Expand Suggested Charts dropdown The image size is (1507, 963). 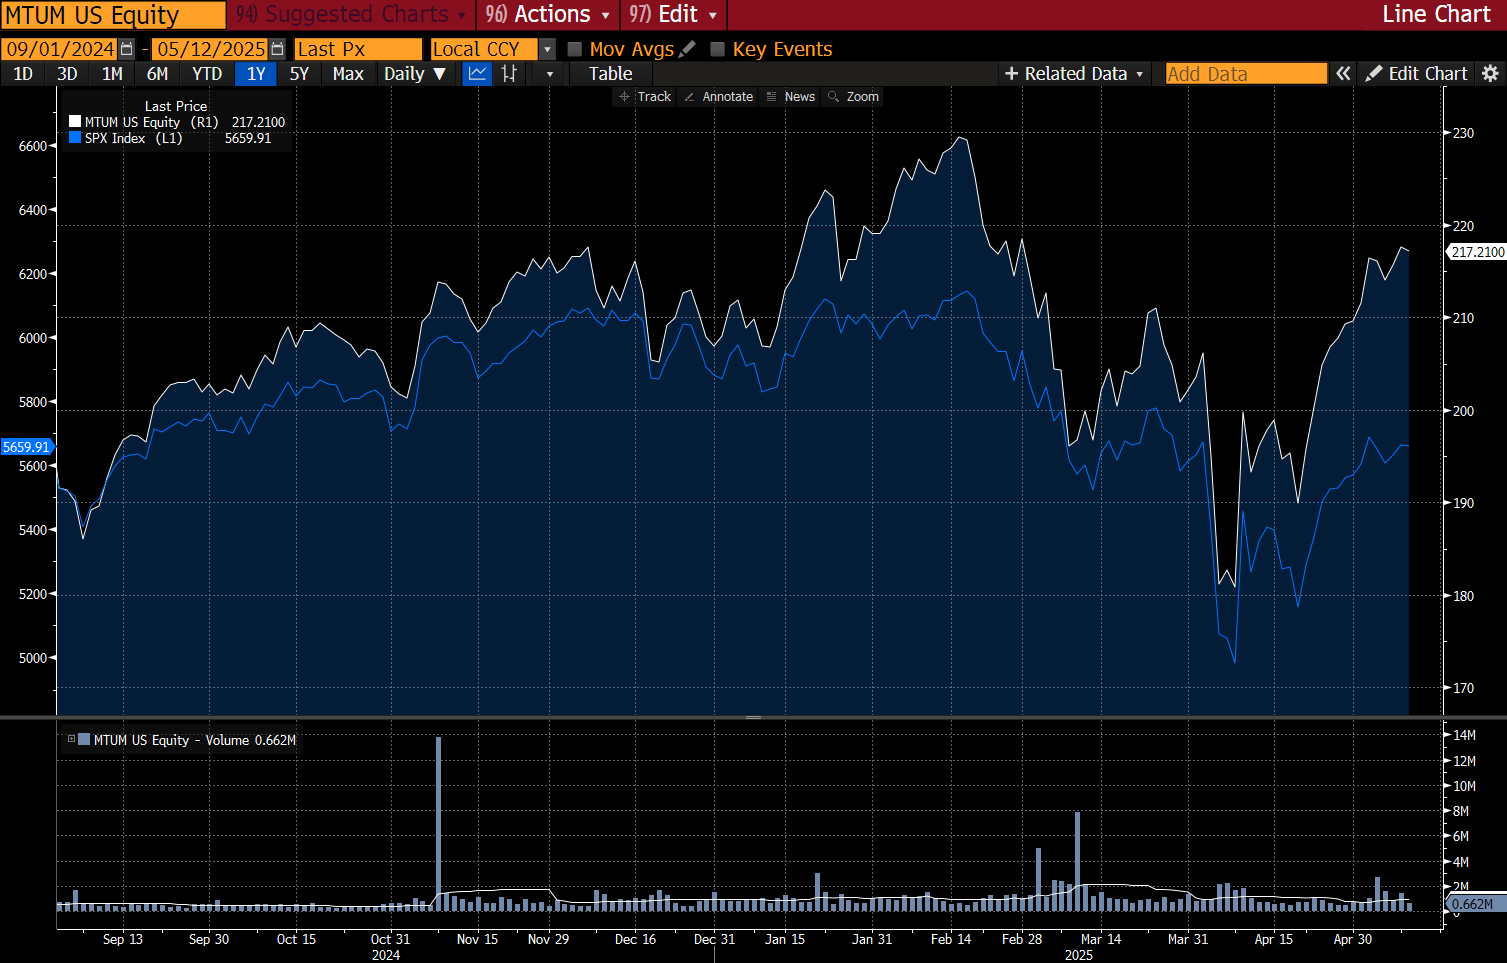(x=351, y=14)
